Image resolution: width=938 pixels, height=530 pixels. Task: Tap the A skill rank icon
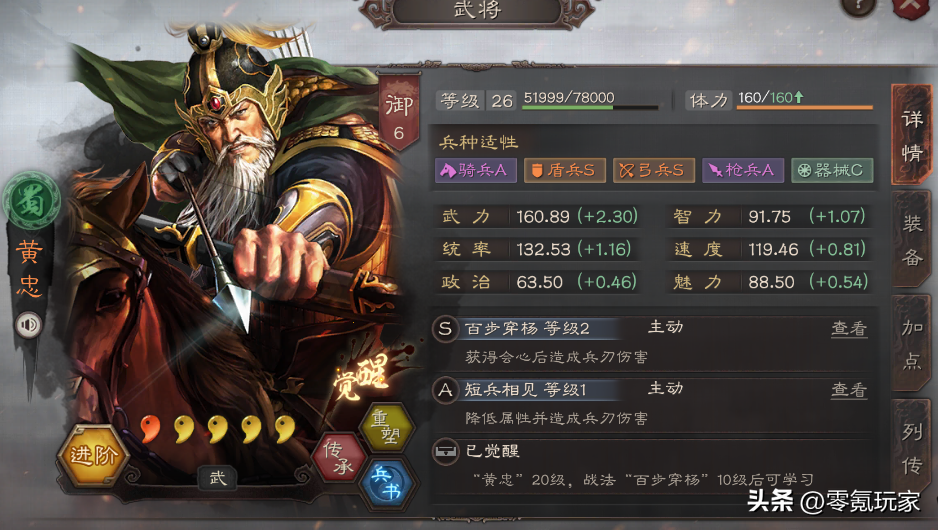445,390
